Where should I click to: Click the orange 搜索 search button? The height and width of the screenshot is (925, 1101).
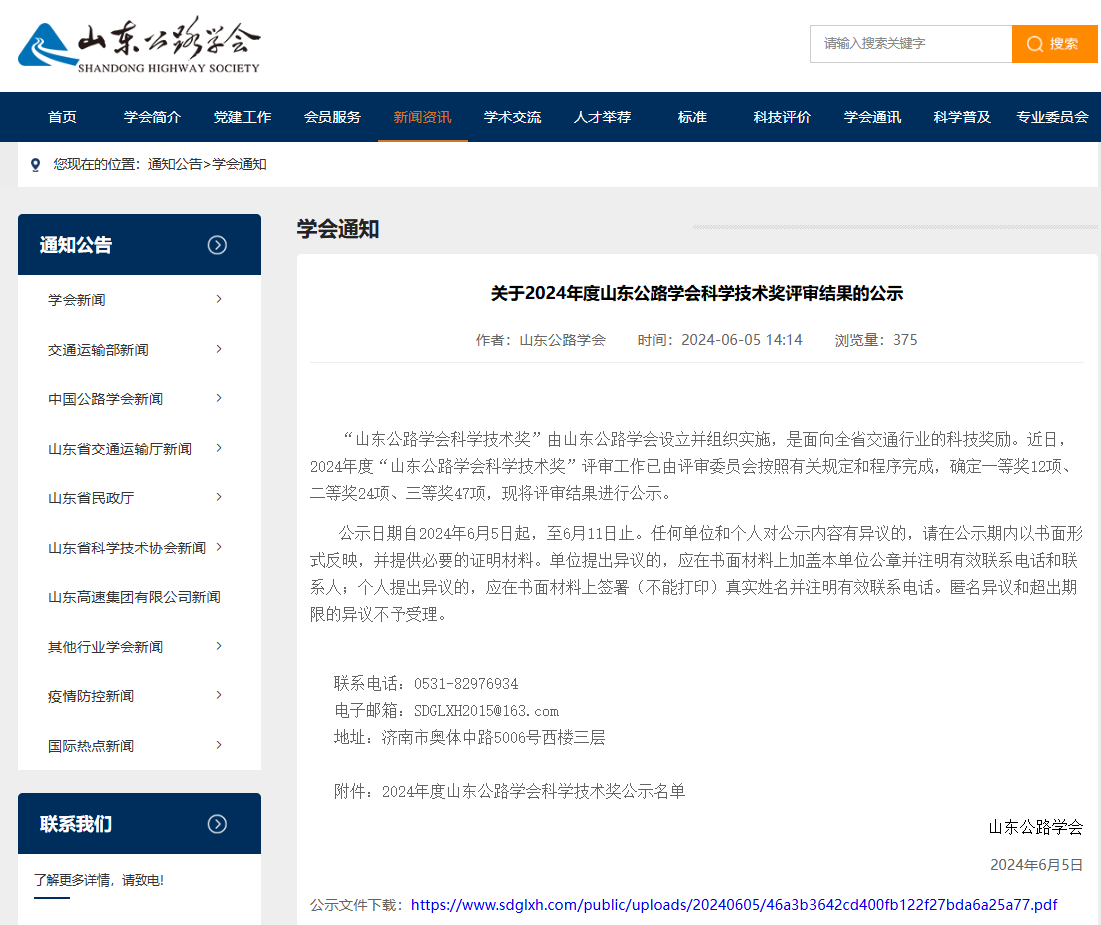[x=1054, y=44]
